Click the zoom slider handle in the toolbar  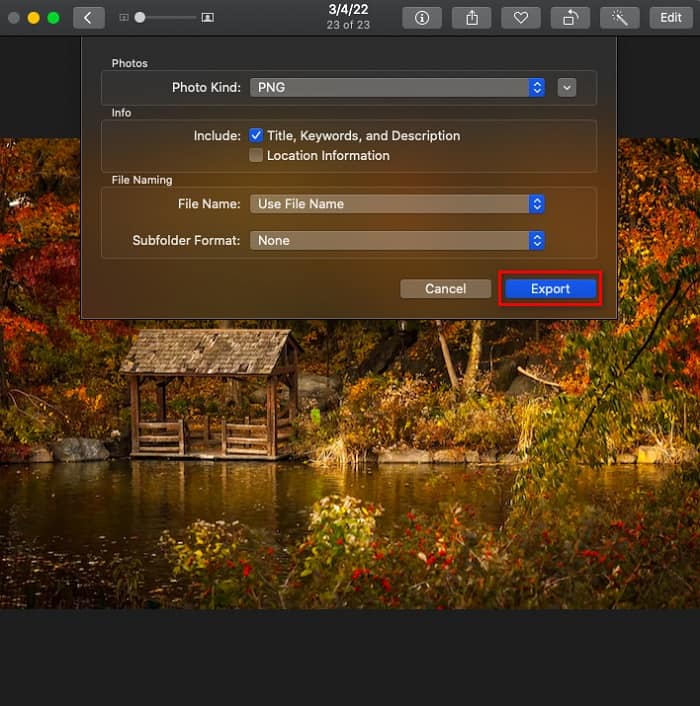tap(140, 18)
